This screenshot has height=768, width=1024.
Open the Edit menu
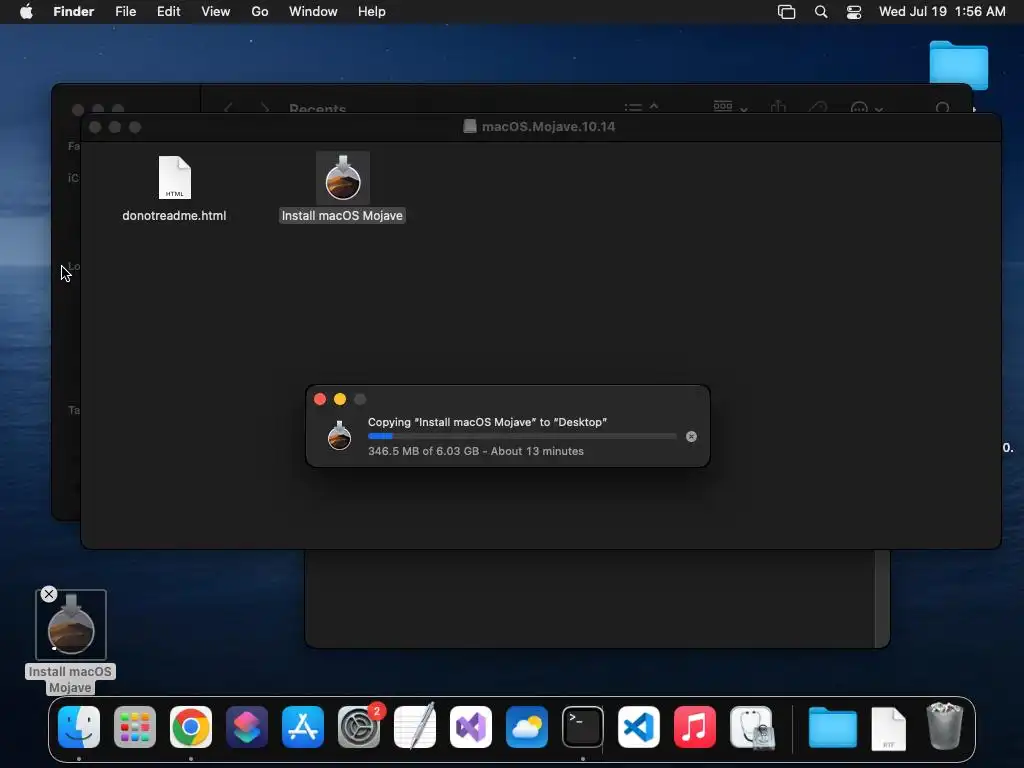(x=168, y=12)
